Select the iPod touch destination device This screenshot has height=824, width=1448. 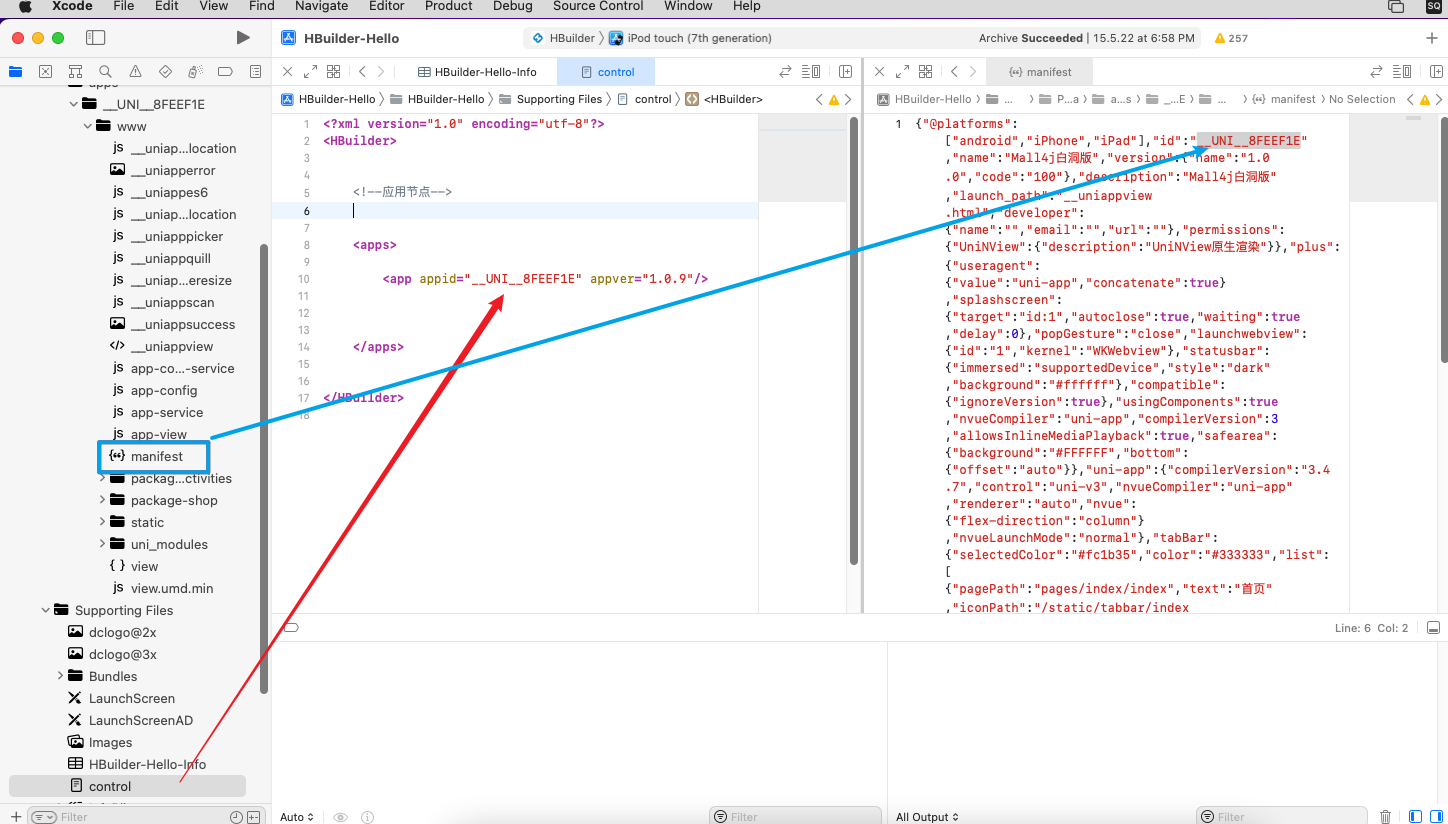(x=699, y=38)
